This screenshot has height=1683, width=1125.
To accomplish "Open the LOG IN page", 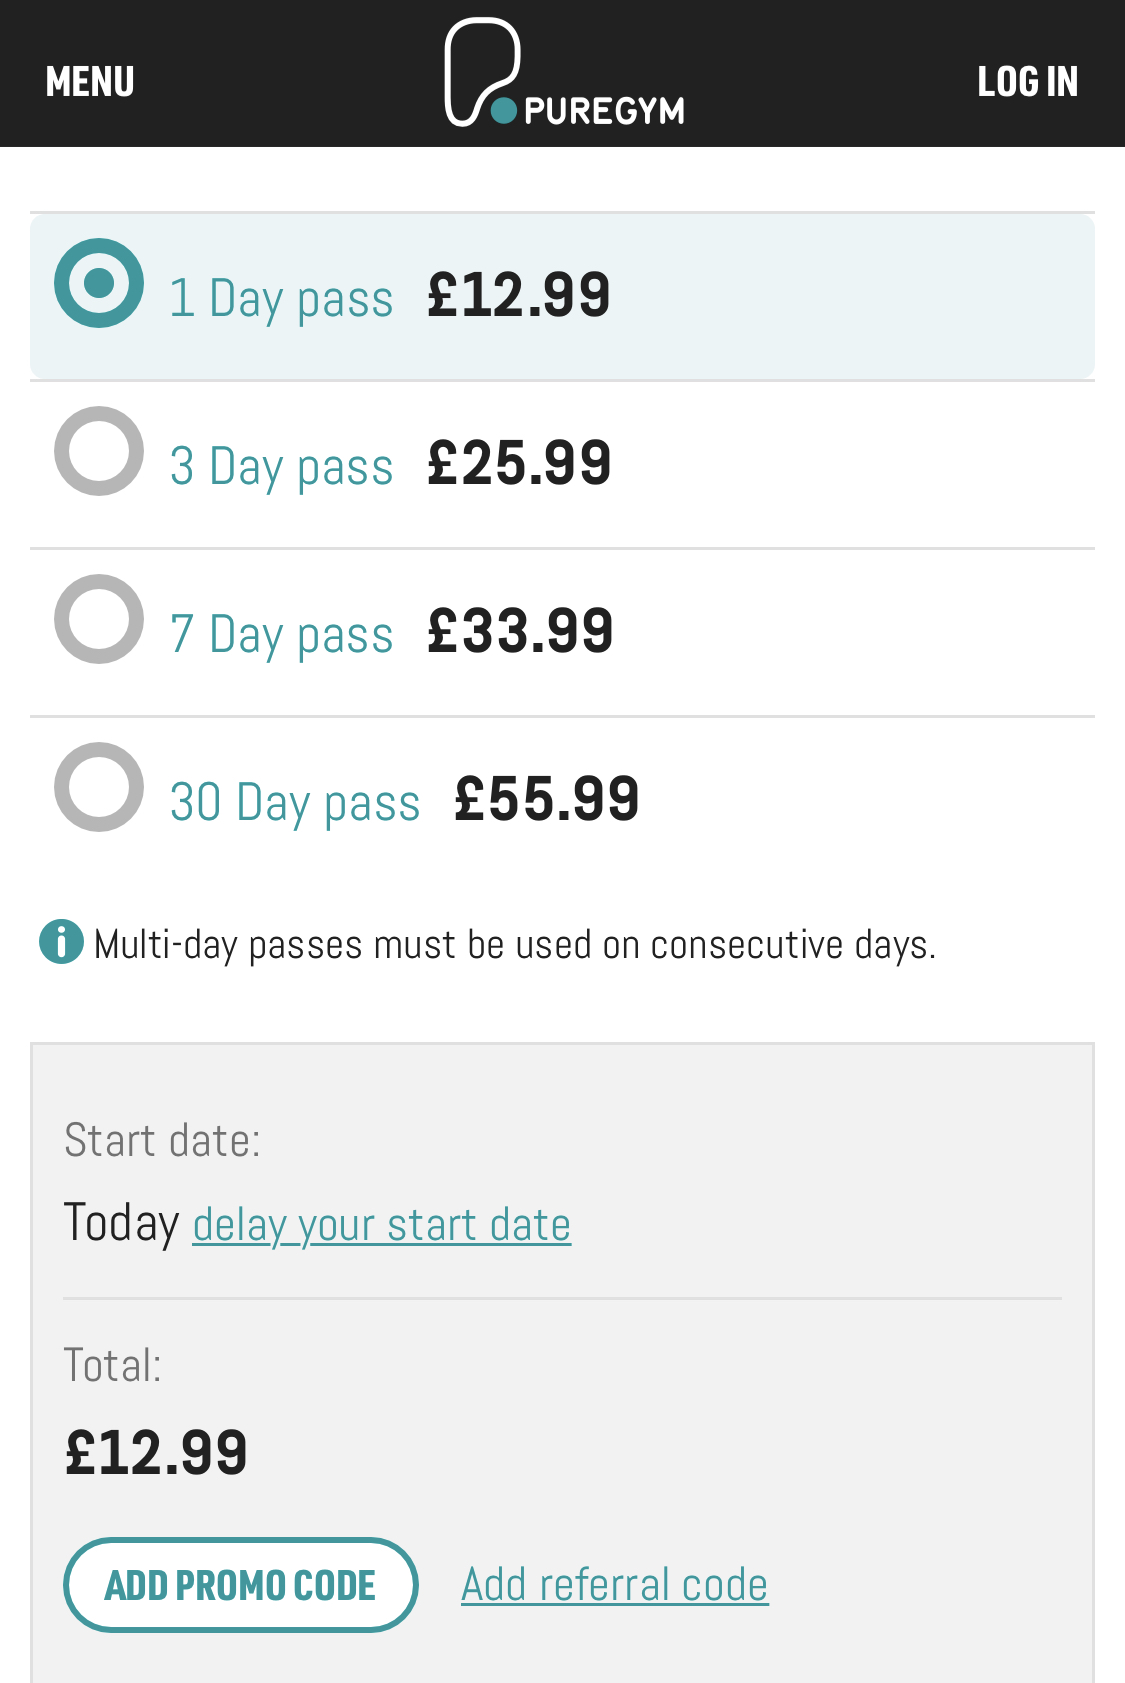I will [x=1027, y=82].
